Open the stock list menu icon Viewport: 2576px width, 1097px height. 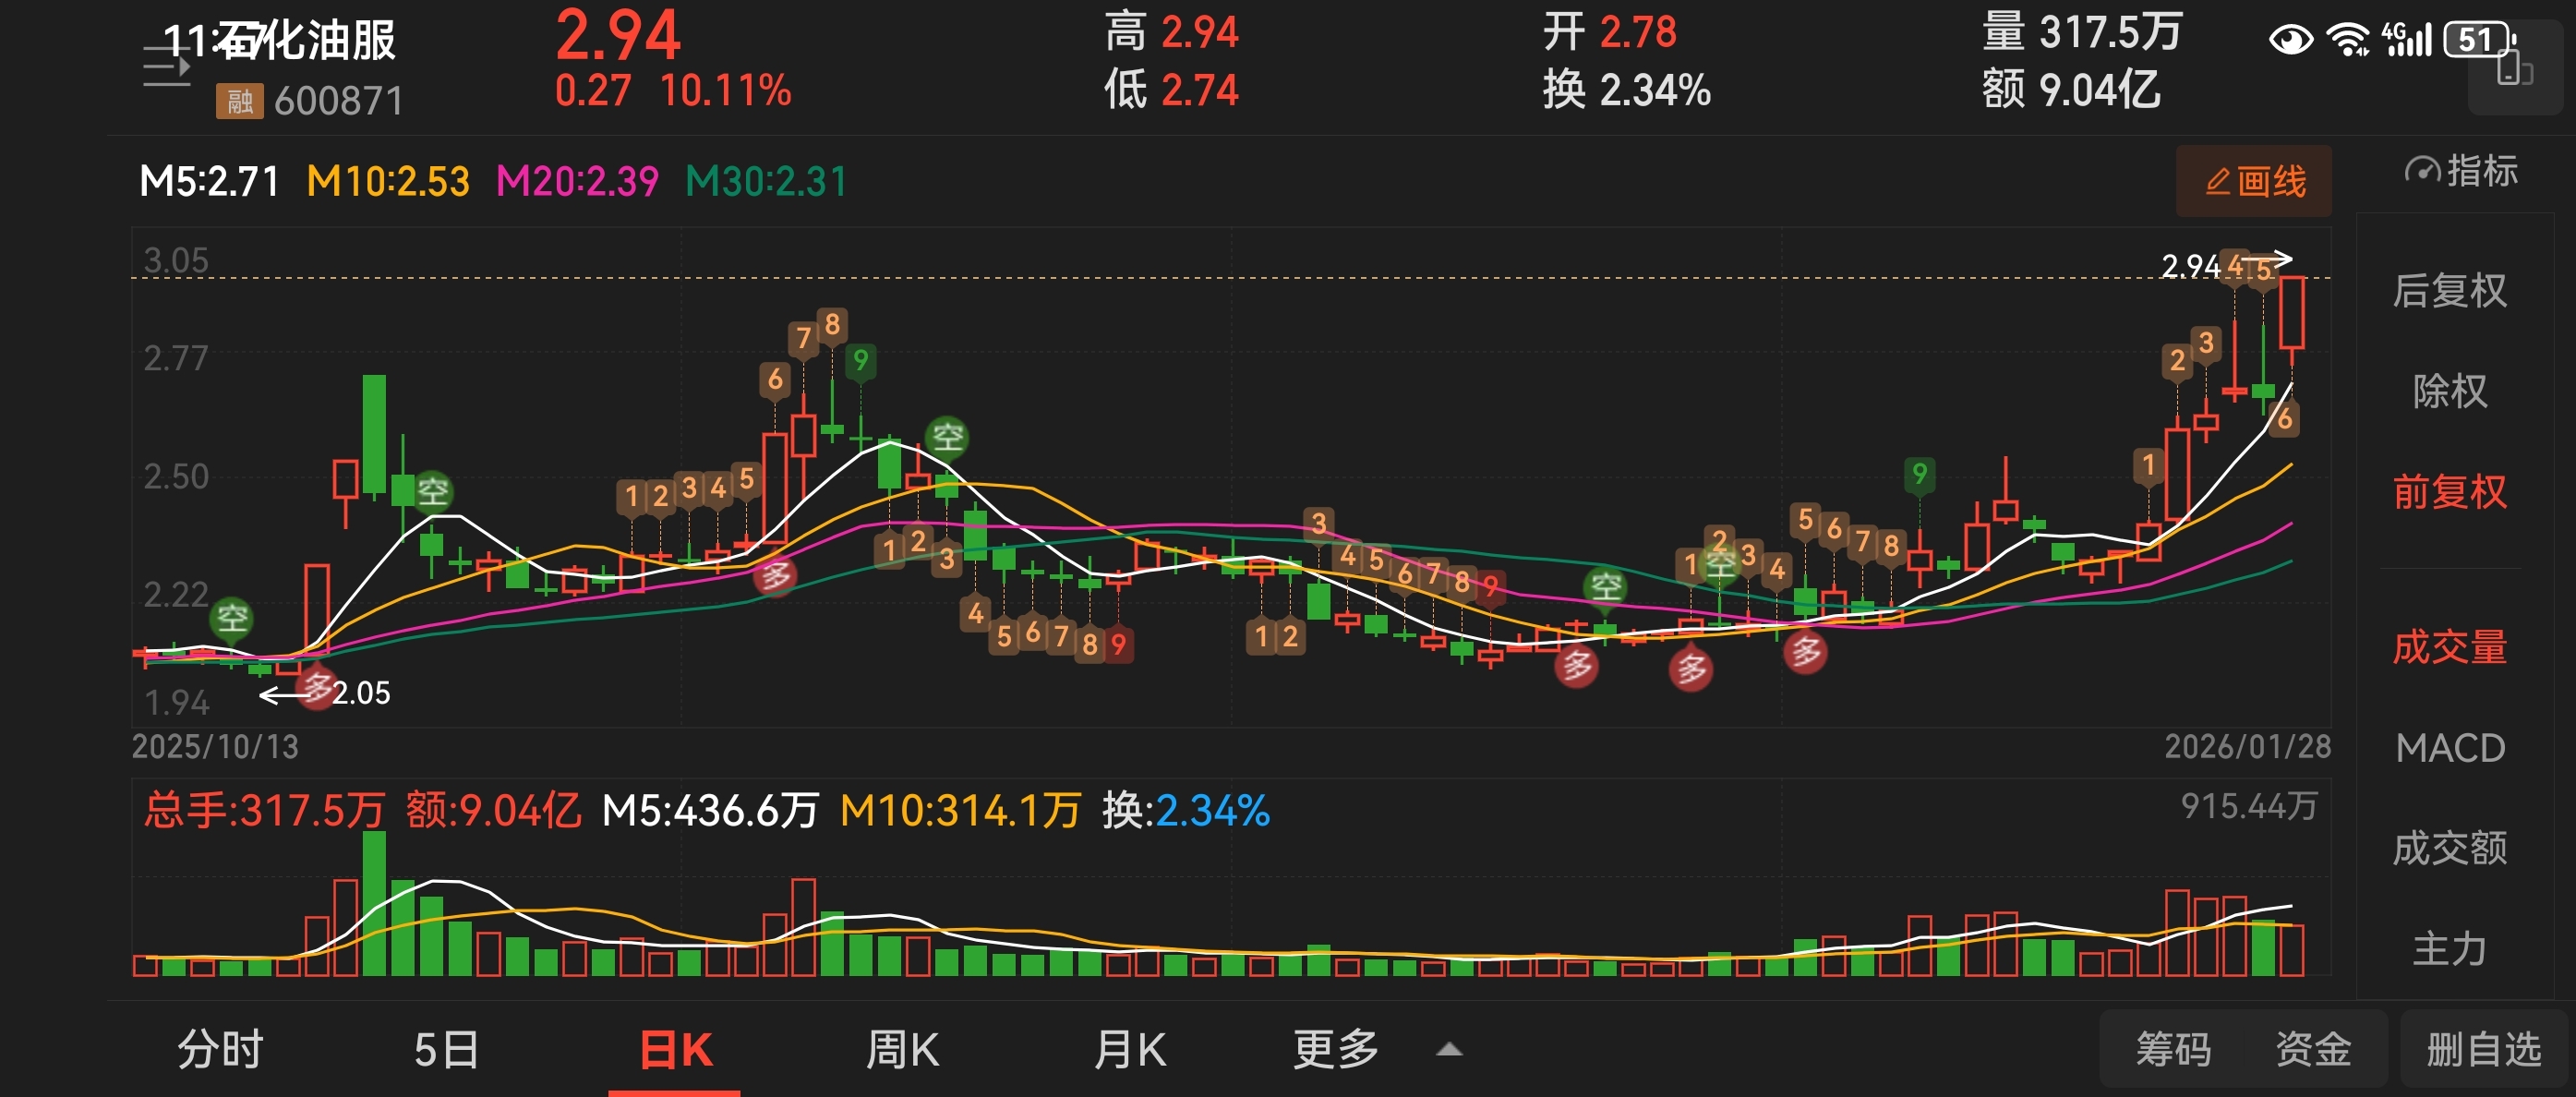166,67
